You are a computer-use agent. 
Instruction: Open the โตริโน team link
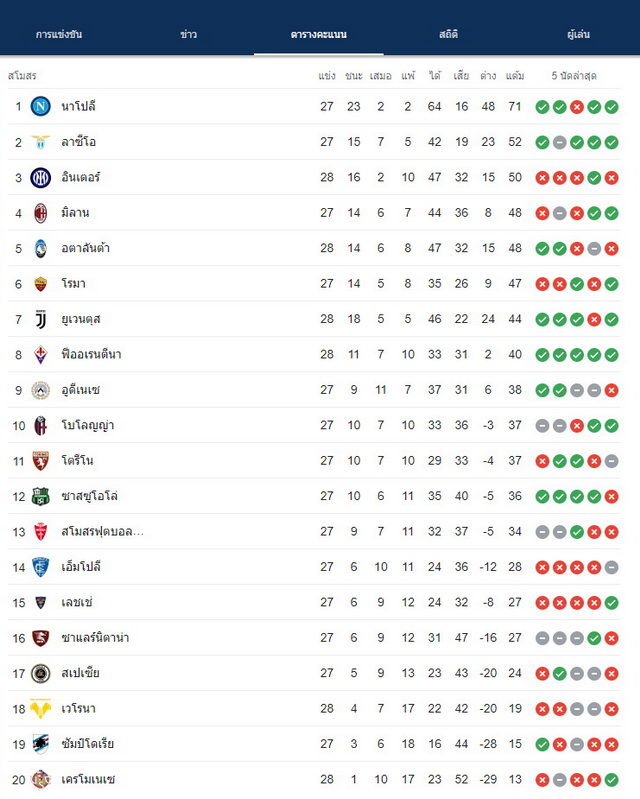point(77,461)
